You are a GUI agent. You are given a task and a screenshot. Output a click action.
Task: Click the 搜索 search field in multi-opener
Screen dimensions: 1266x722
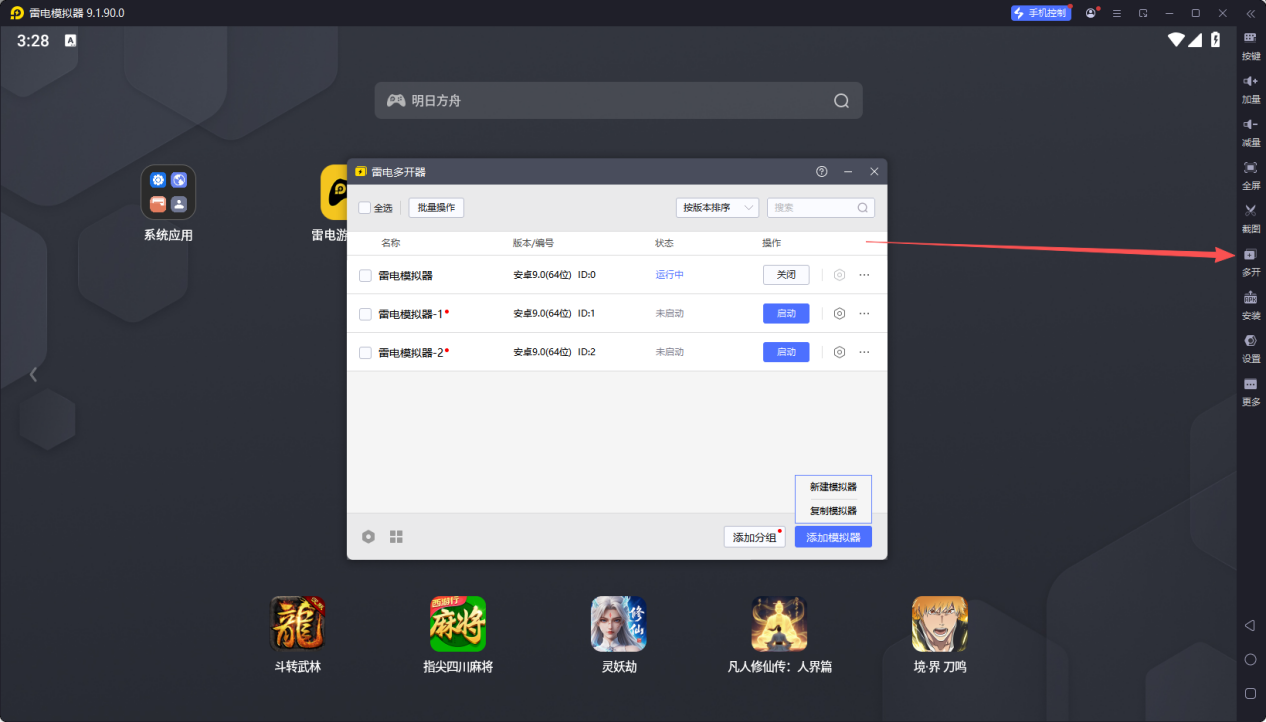[821, 208]
